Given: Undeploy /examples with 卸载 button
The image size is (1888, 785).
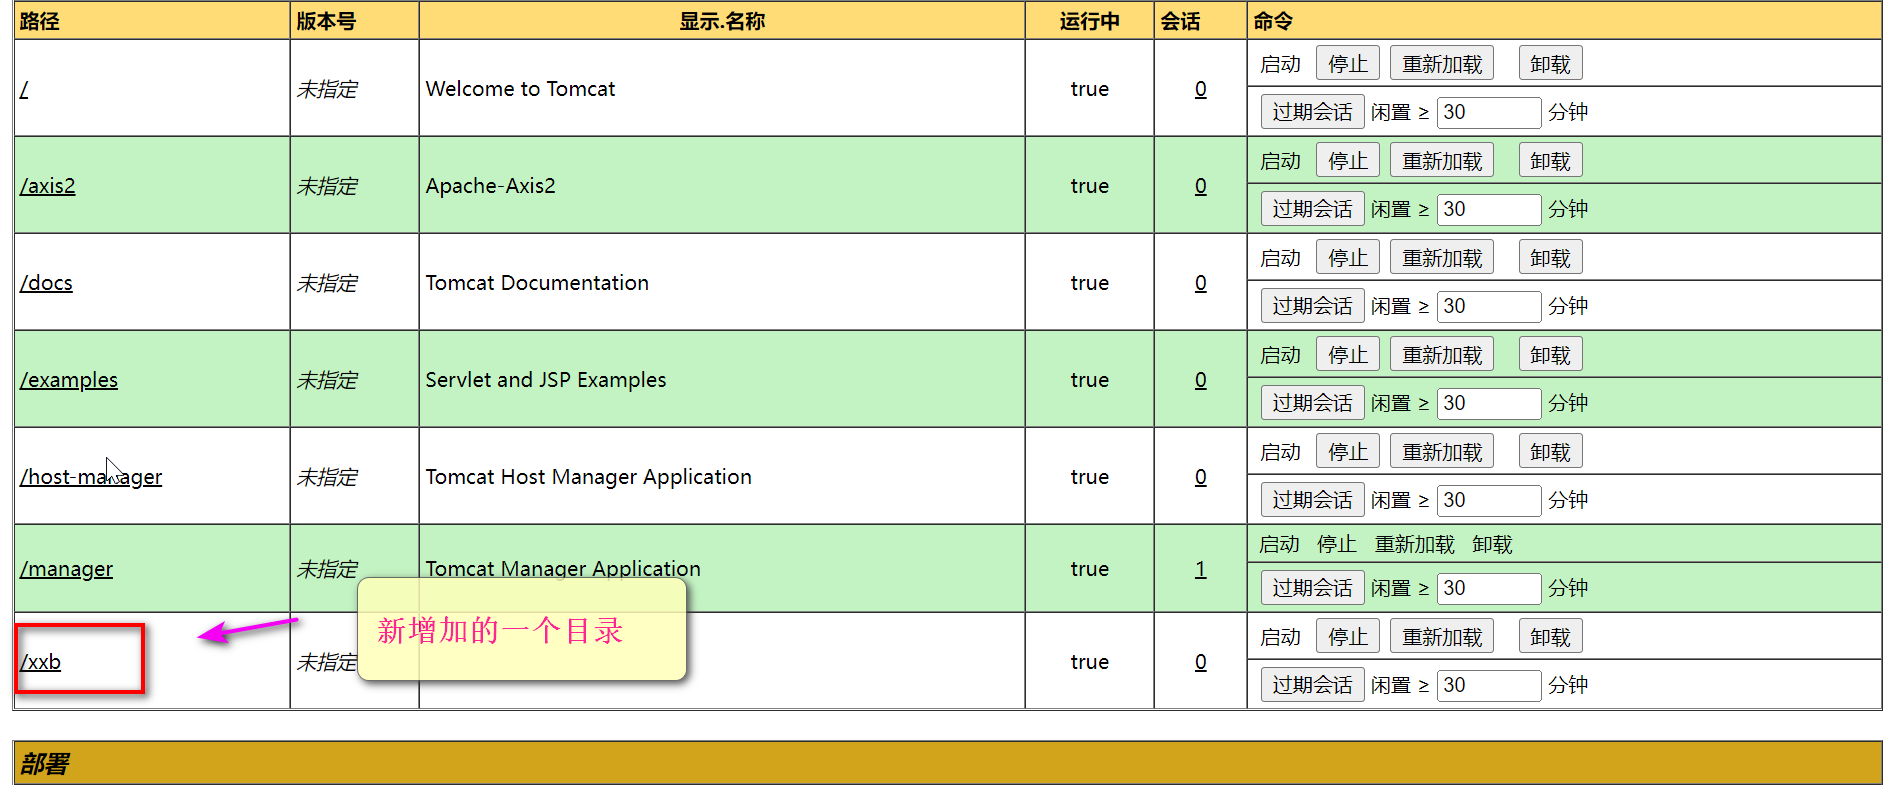Looking at the screenshot, I should click(x=1549, y=355).
